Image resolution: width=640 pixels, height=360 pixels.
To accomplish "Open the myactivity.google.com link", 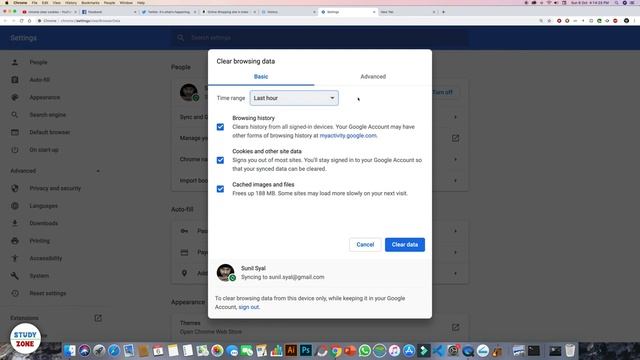I will click(x=348, y=136).
